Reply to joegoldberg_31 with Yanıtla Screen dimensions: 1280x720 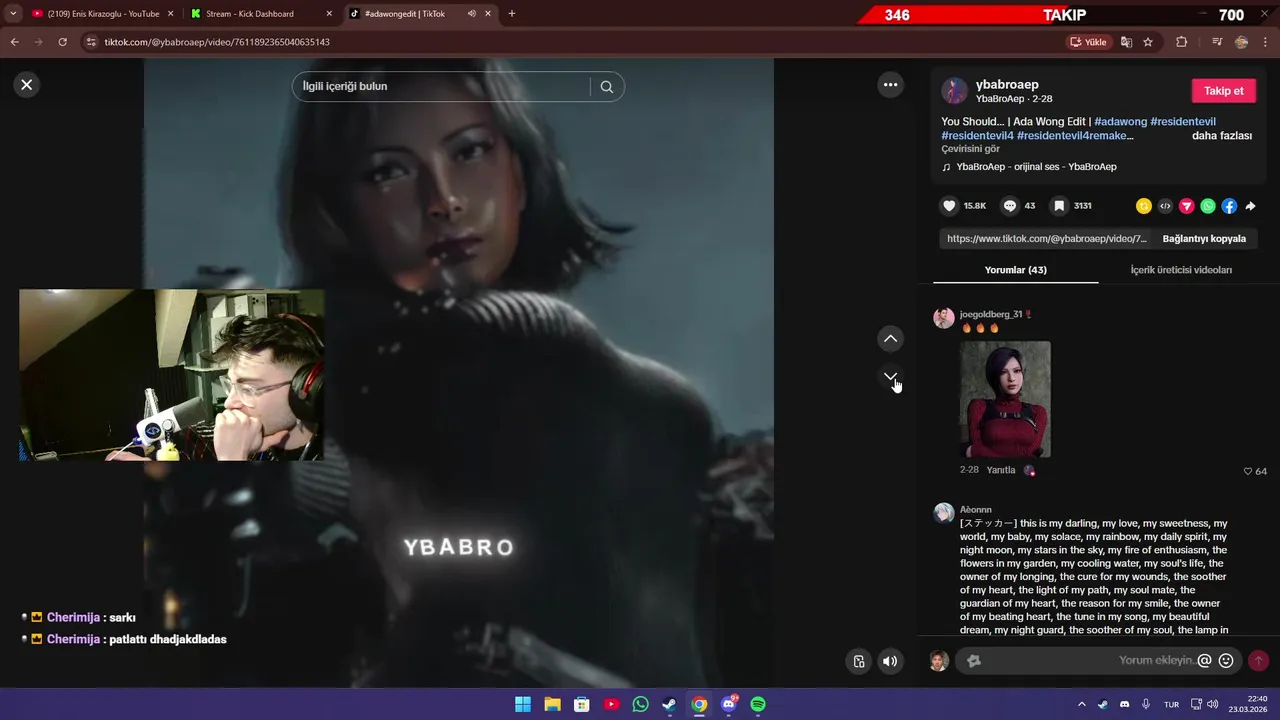pyautogui.click(x=1001, y=470)
